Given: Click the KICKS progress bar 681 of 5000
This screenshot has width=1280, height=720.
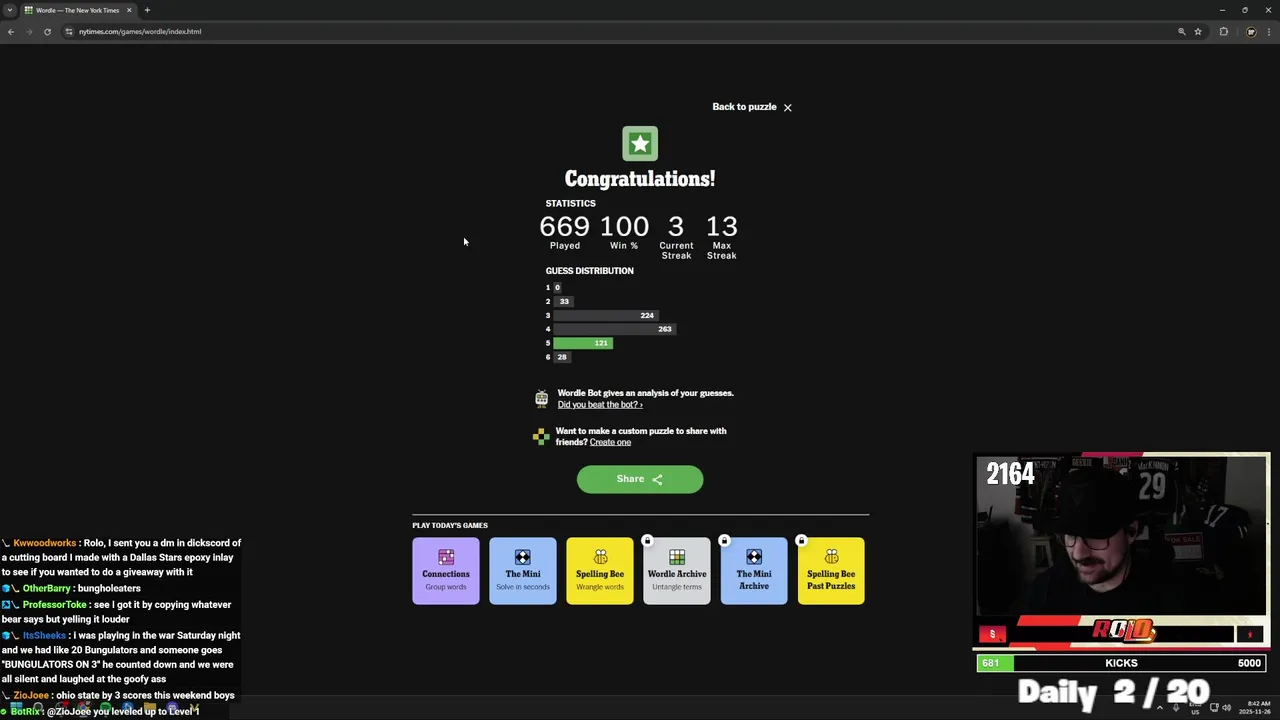Looking at the screenshot, I should click(1121, 663).
